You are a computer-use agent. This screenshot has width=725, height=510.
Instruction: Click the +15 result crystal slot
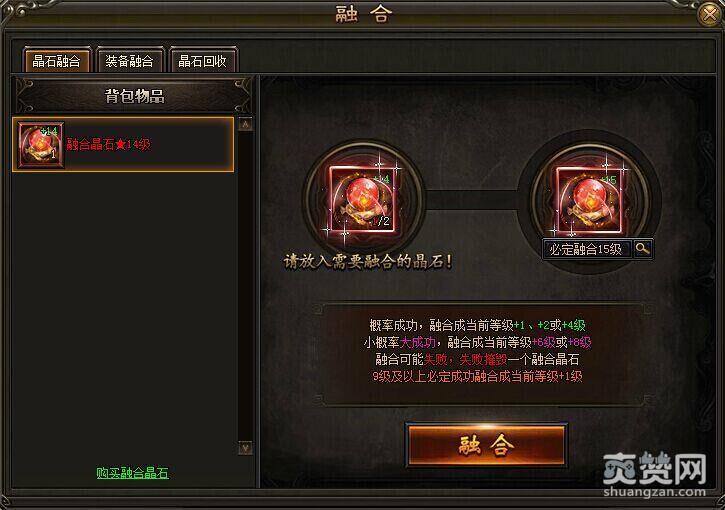click(590, 201)
